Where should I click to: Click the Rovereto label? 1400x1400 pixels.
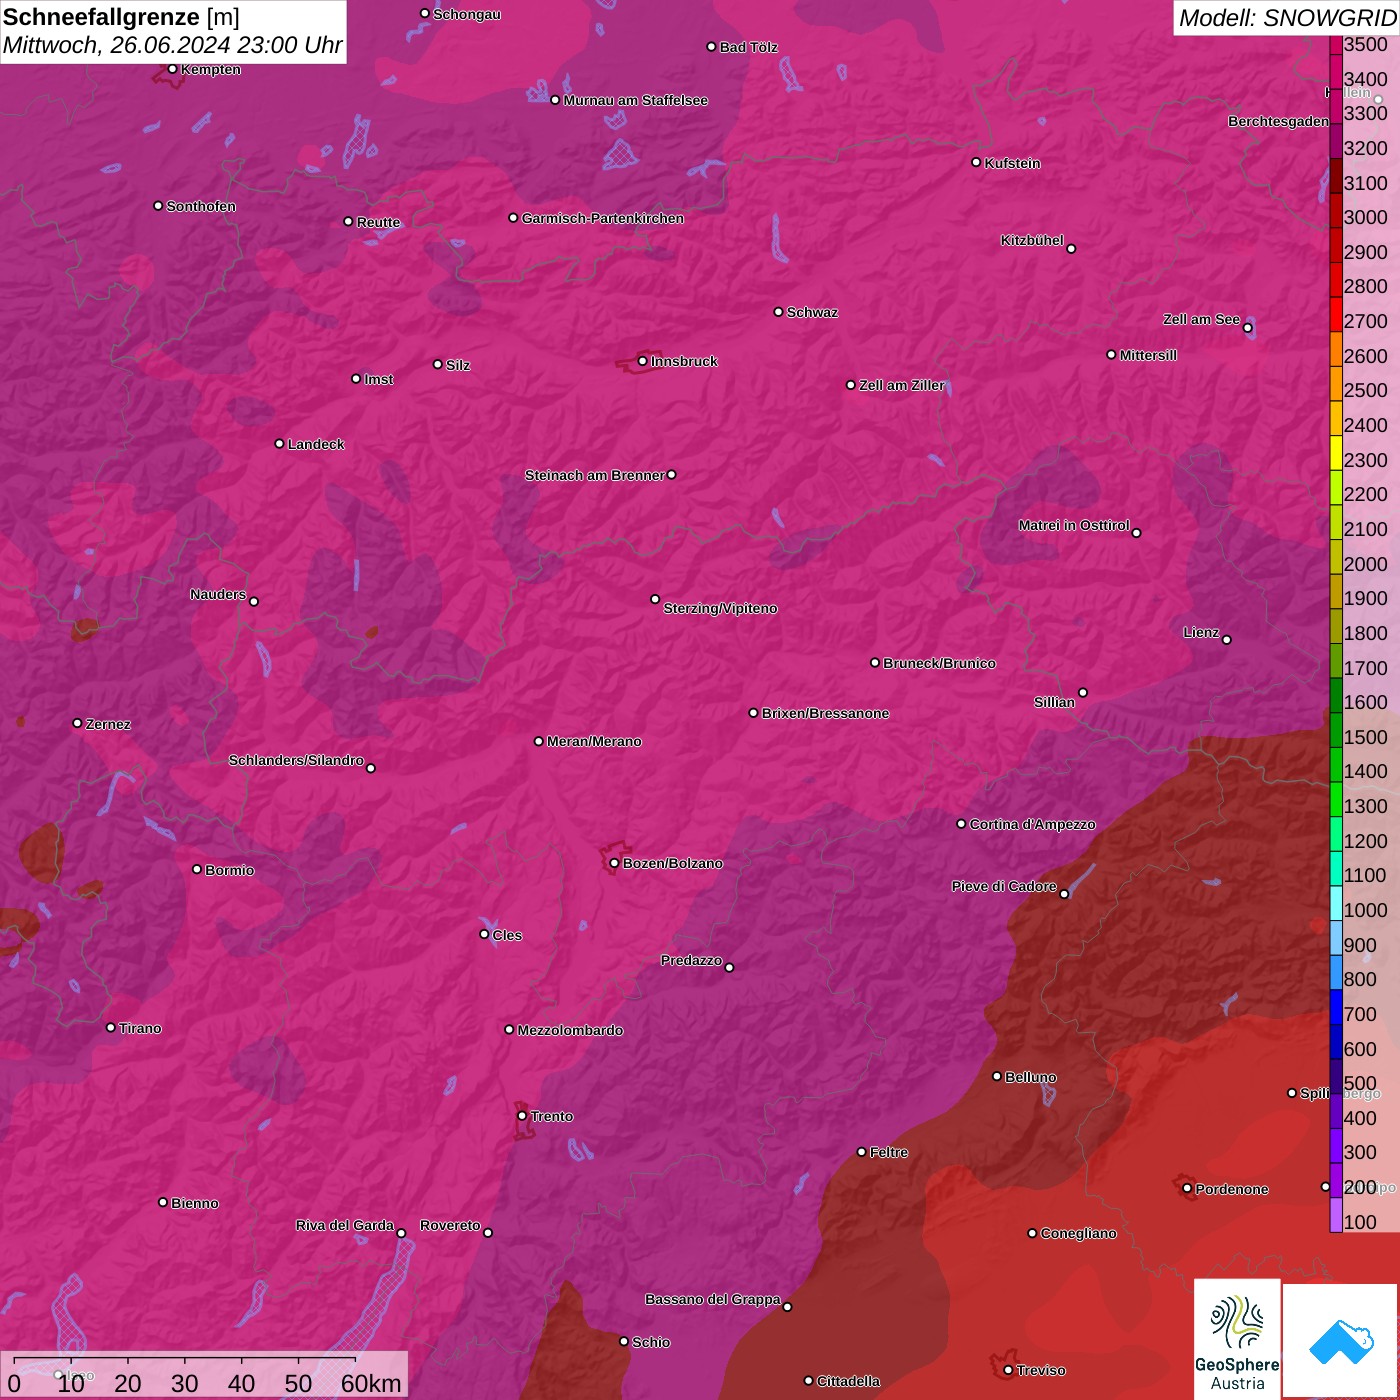click(x=451, y=1225)
